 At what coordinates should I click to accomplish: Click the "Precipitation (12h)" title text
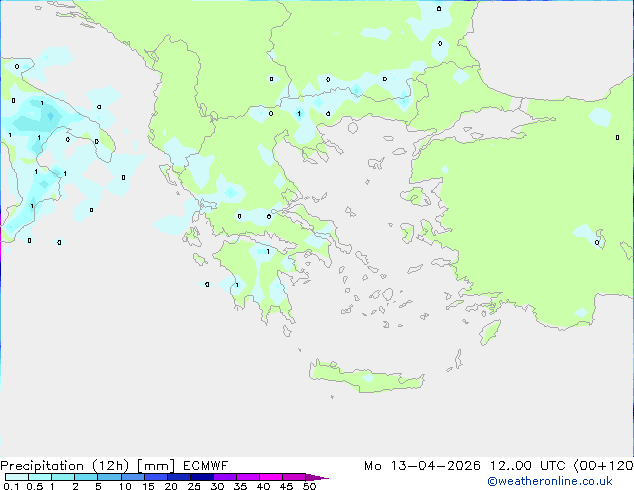[x=65, y=466]
